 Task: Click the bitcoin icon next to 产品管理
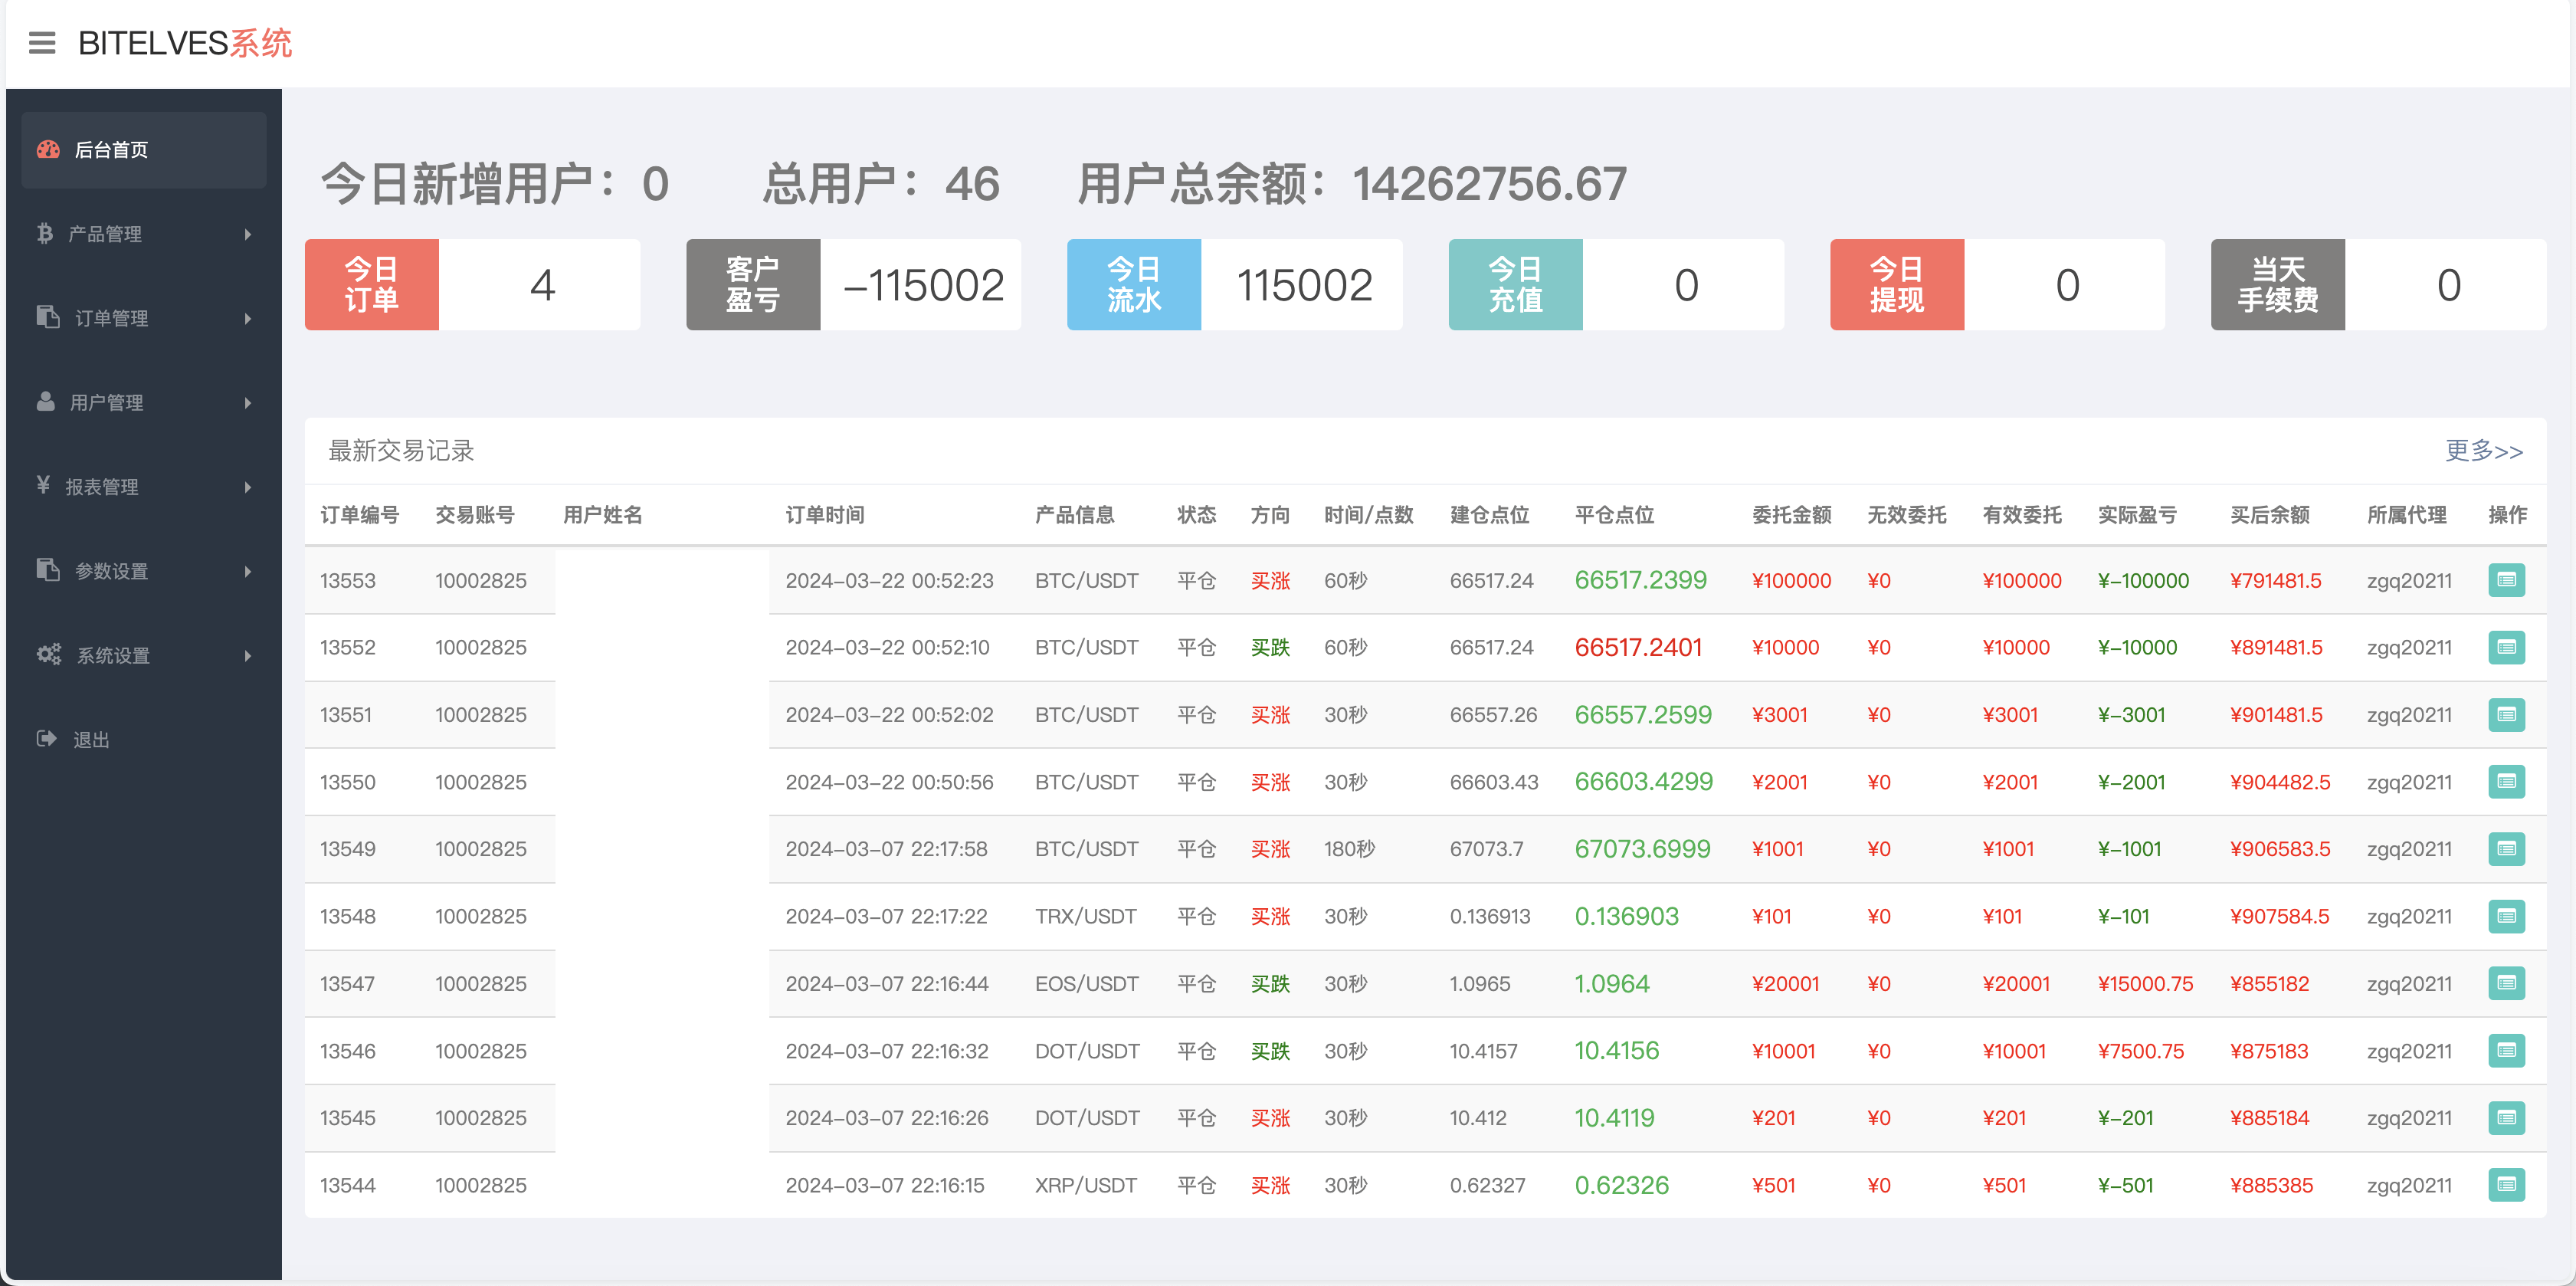pyautogui.click(x=45, y=234)
